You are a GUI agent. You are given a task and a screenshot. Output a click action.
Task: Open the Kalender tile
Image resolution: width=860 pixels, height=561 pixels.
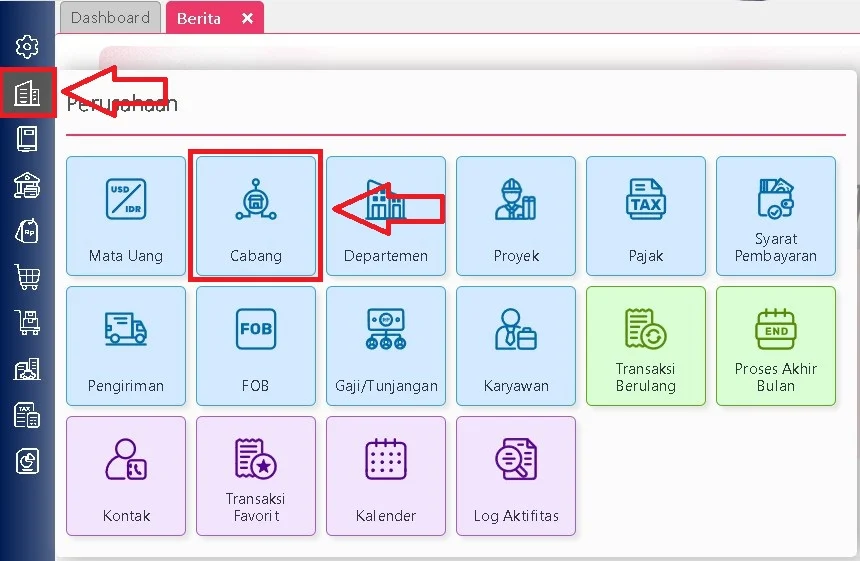(x=386, y=476)
